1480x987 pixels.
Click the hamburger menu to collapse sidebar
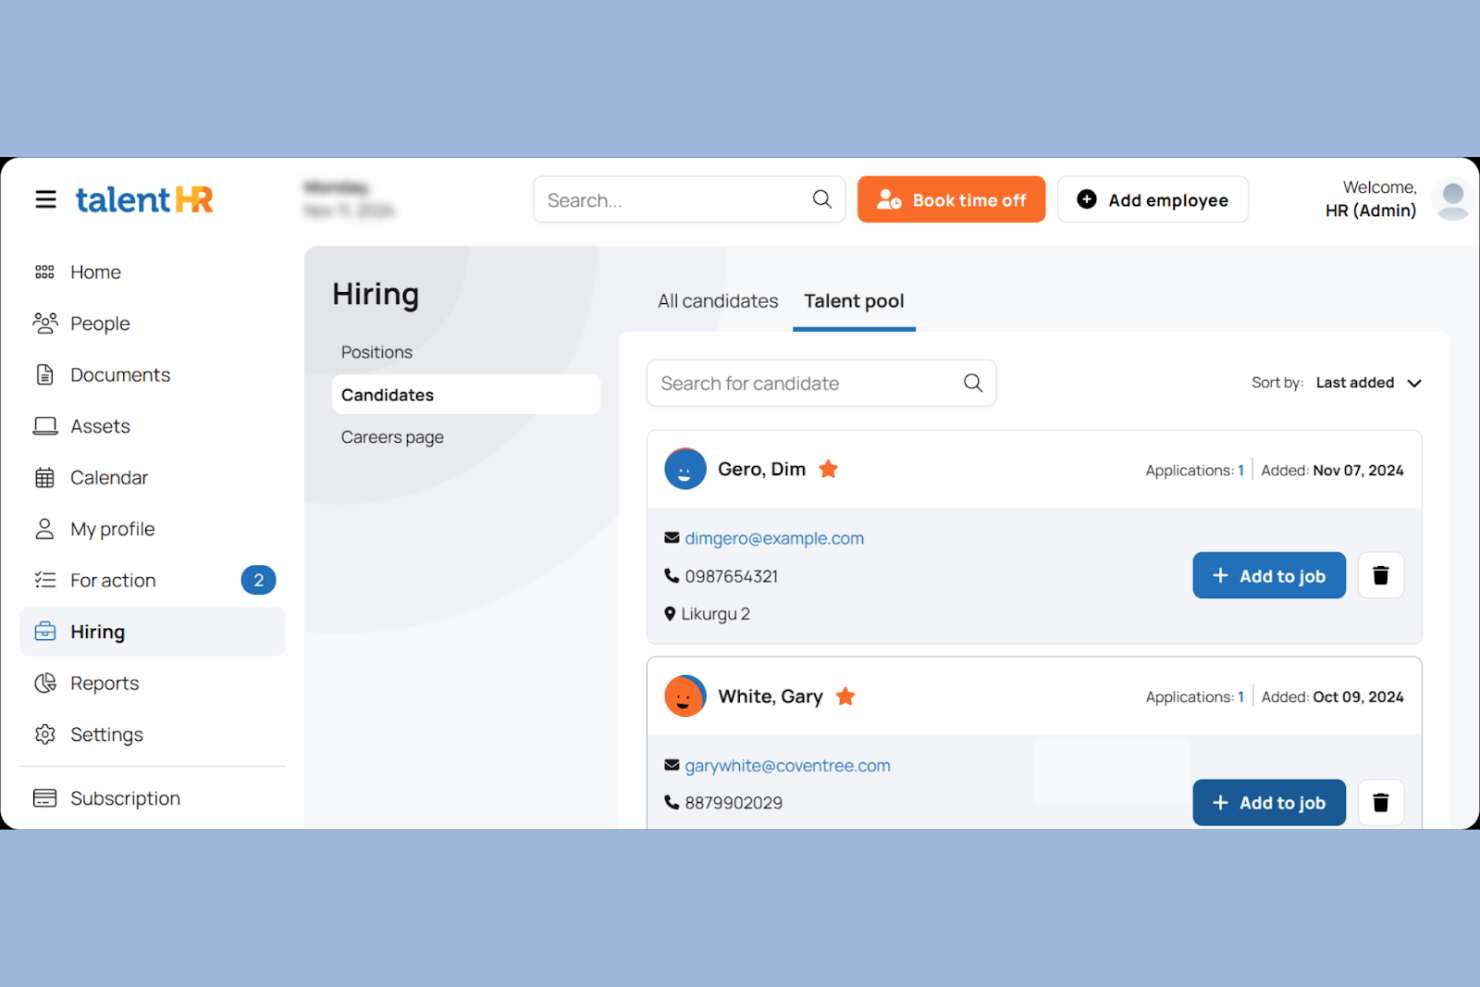[45, 199]
